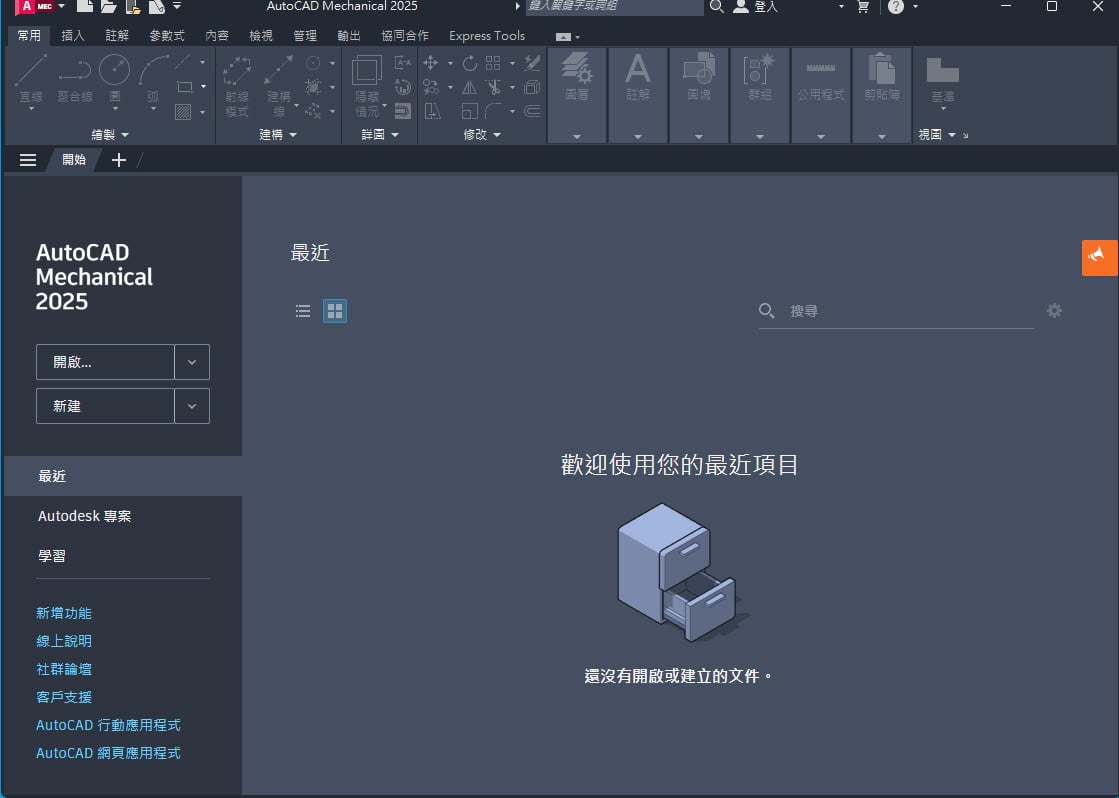The image size is (1119, 798).
Task: Expand the 詳圖 panel flyout
Action: (x=380, y=134)
